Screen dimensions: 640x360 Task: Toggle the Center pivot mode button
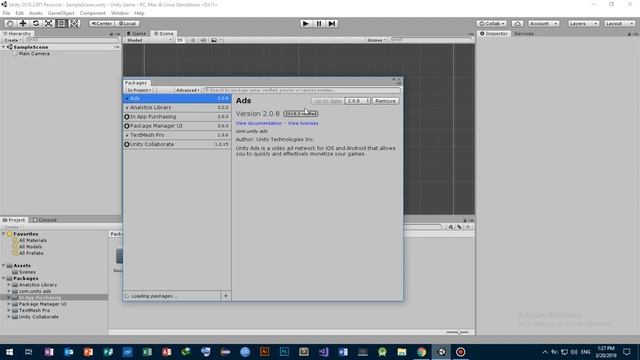click(102, 24)
